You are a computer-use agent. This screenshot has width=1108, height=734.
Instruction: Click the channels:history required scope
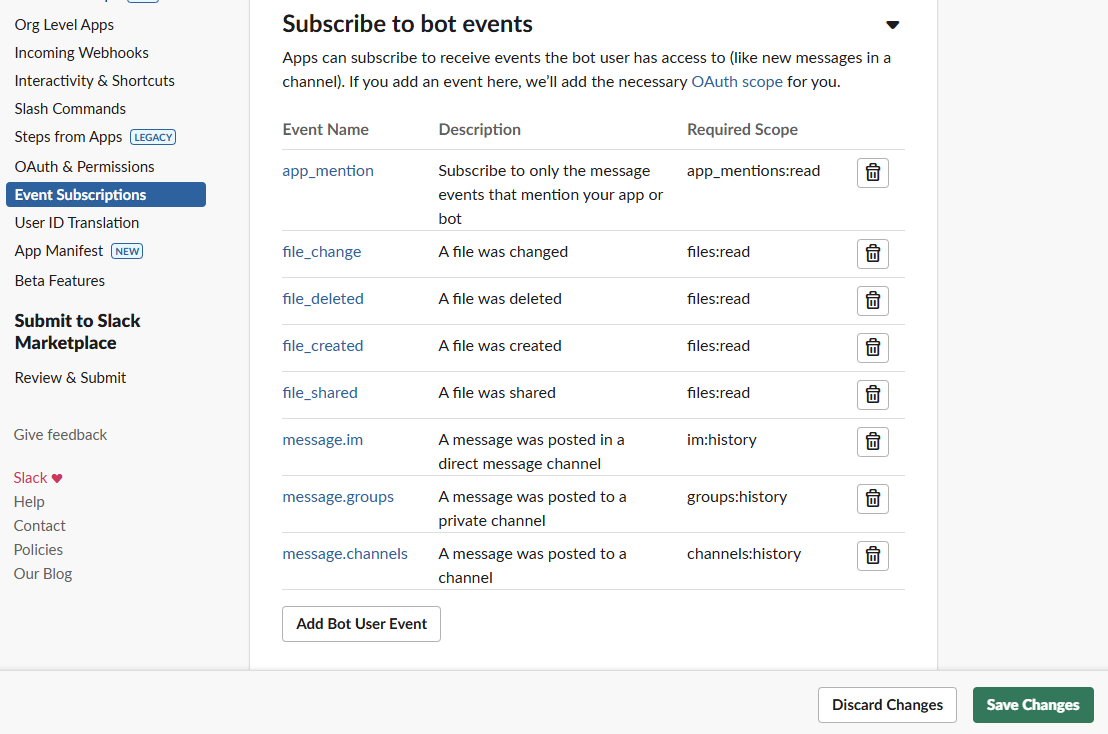pyautogui.click(x=744, y=554)
